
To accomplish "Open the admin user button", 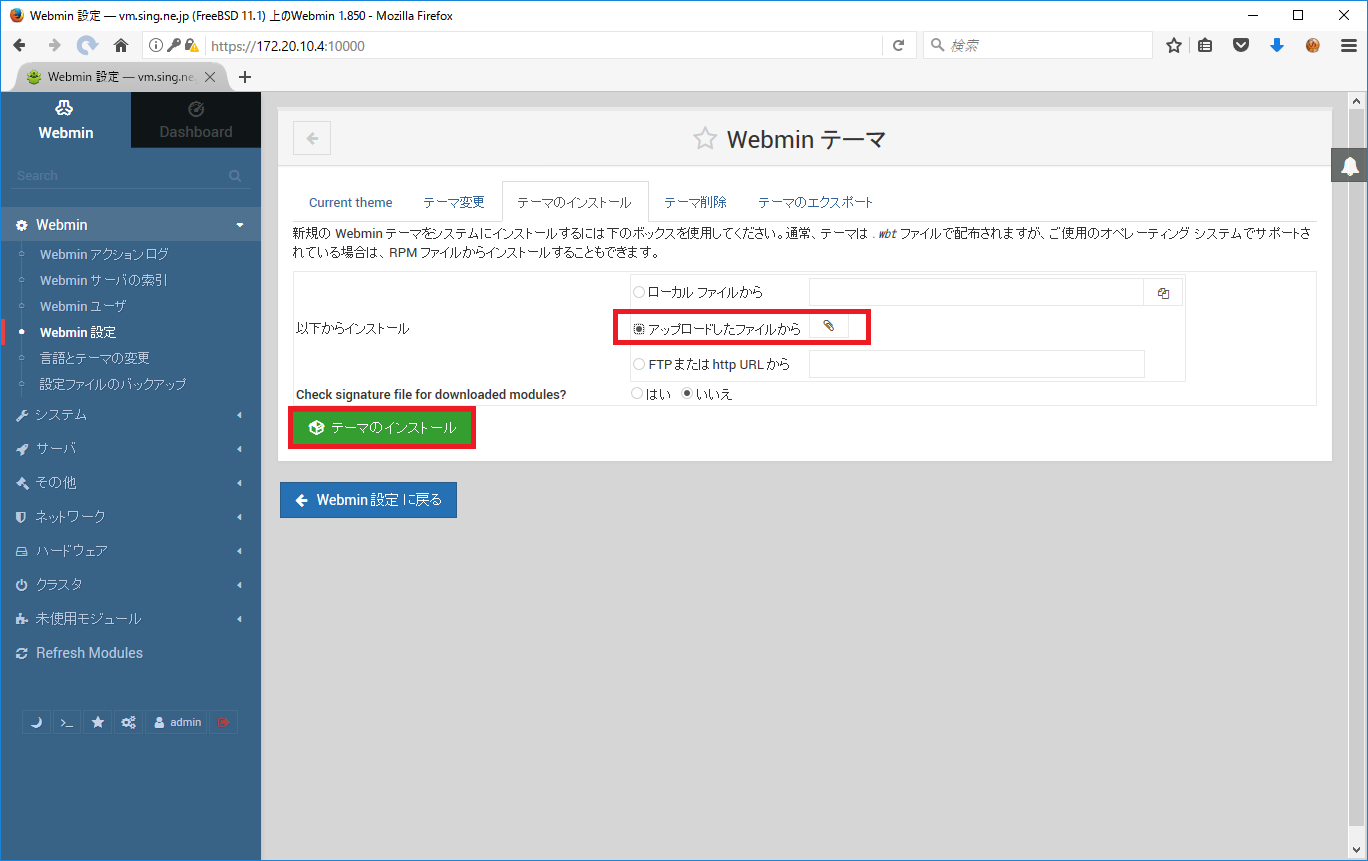I will (176, 722).
